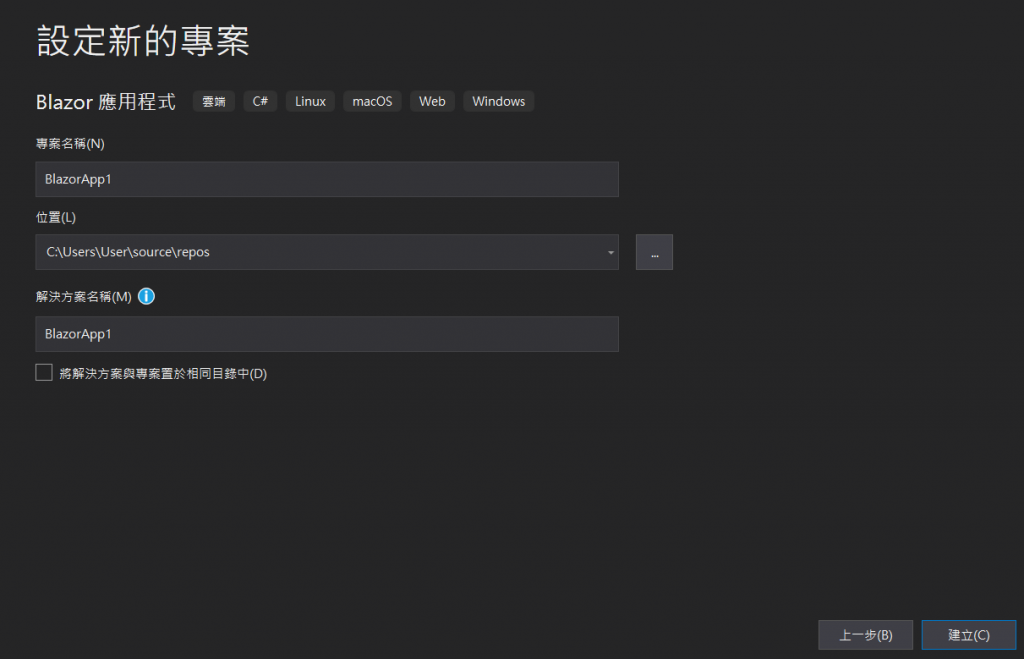
Task: Create the project with 建立(C) button
Action: point(968,635)
